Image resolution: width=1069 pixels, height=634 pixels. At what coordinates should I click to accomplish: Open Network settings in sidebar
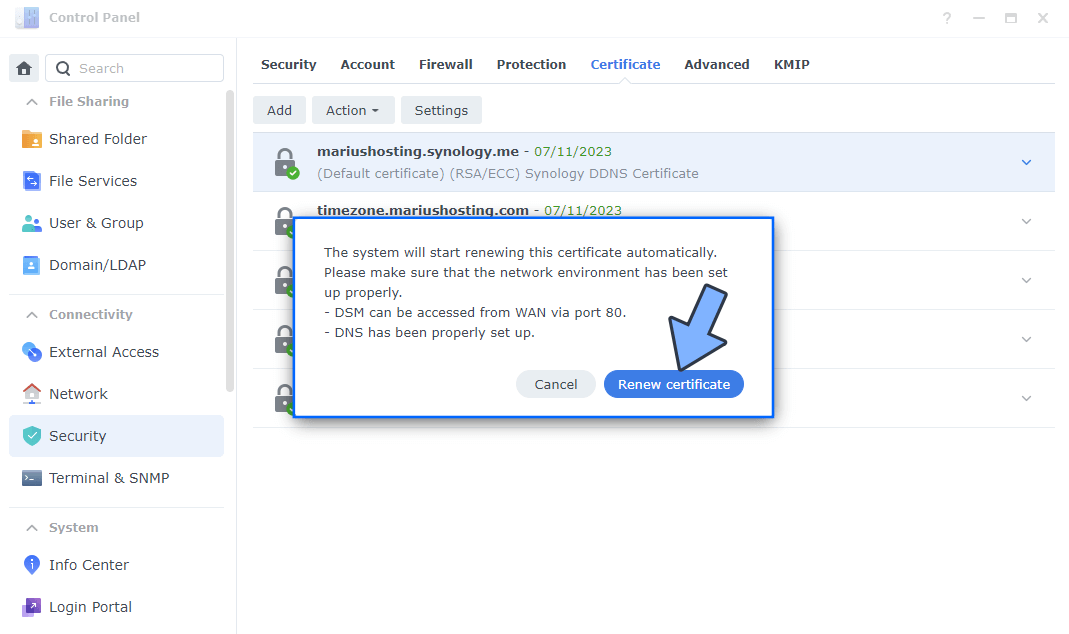tap(78, 394)
